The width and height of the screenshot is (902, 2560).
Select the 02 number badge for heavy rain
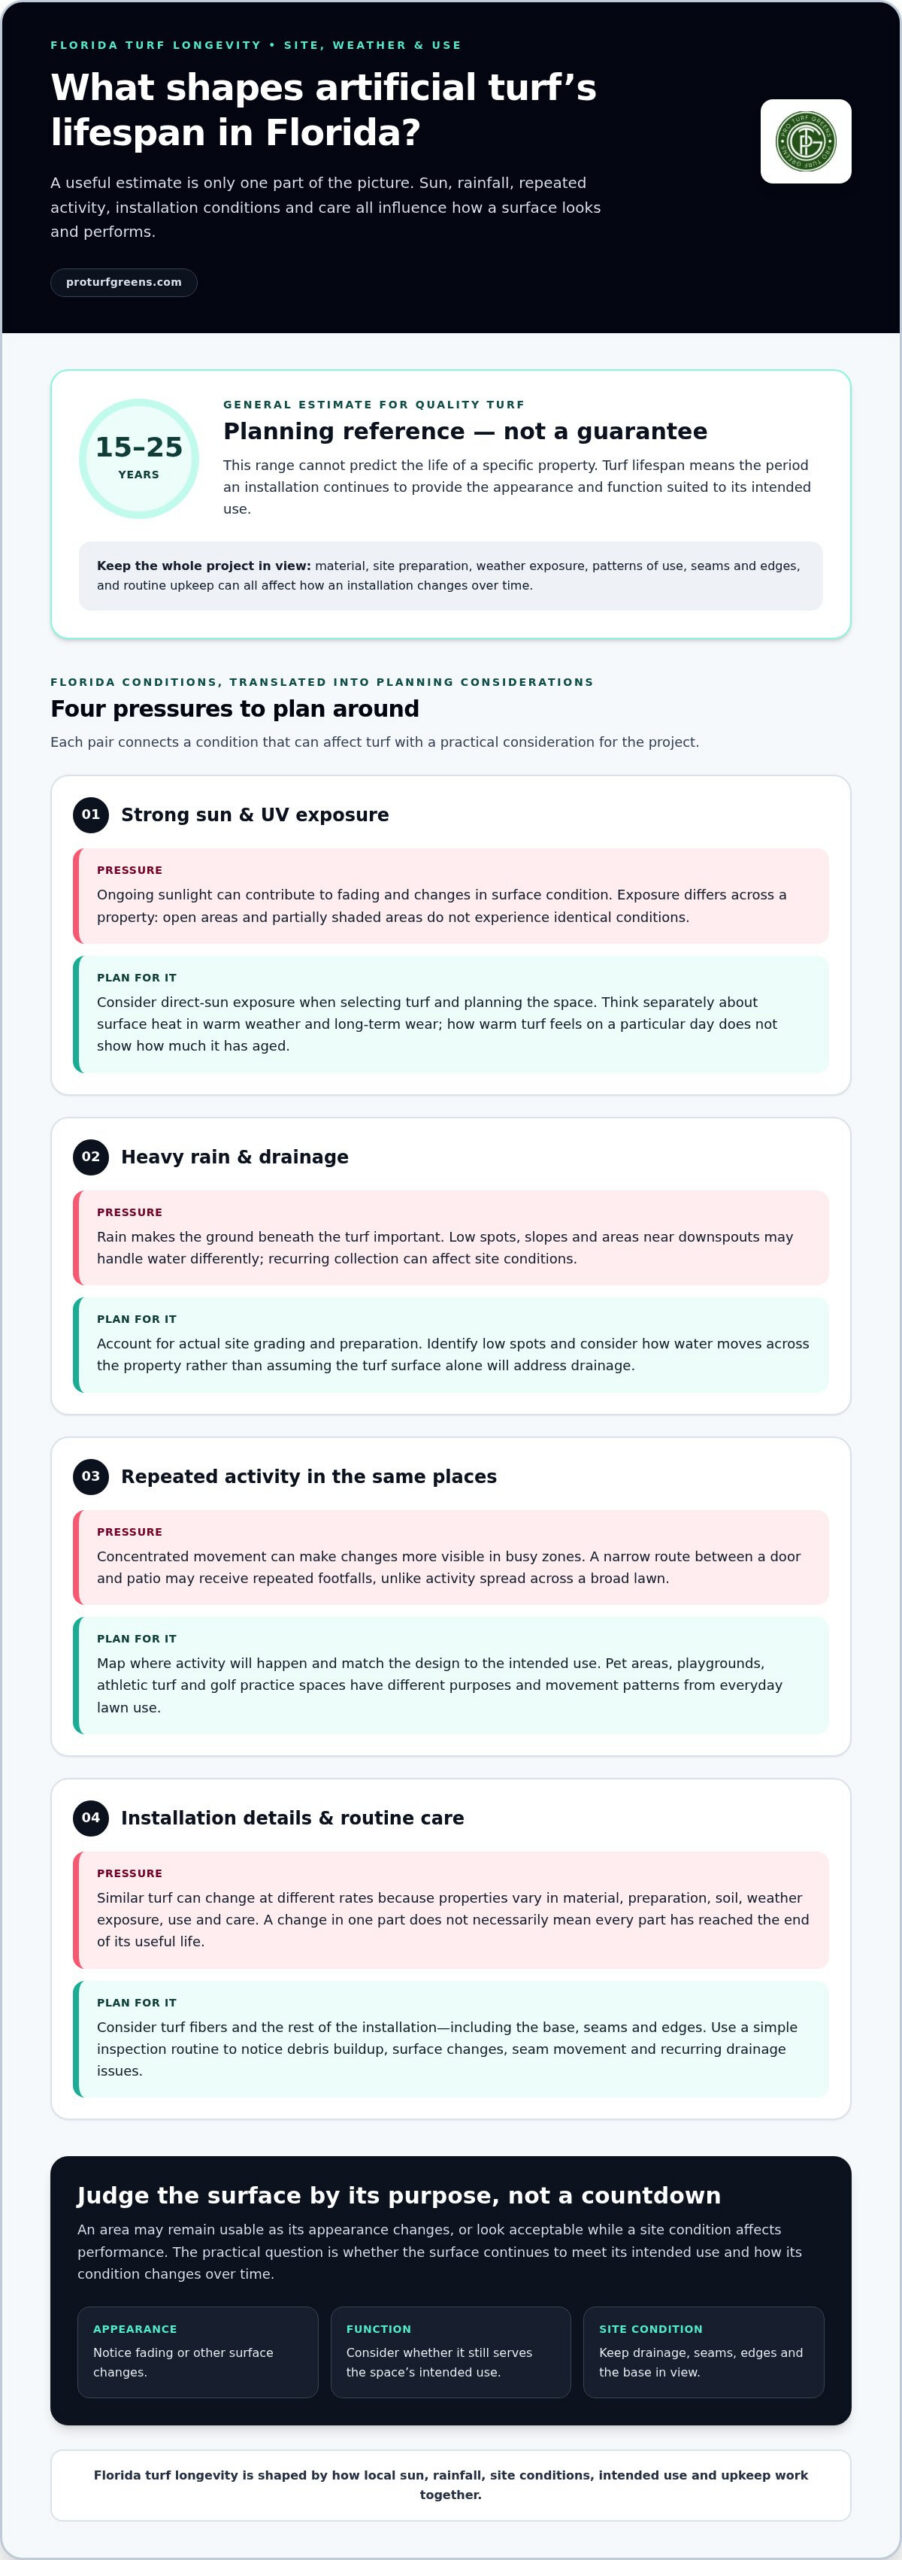(91, 1156)
